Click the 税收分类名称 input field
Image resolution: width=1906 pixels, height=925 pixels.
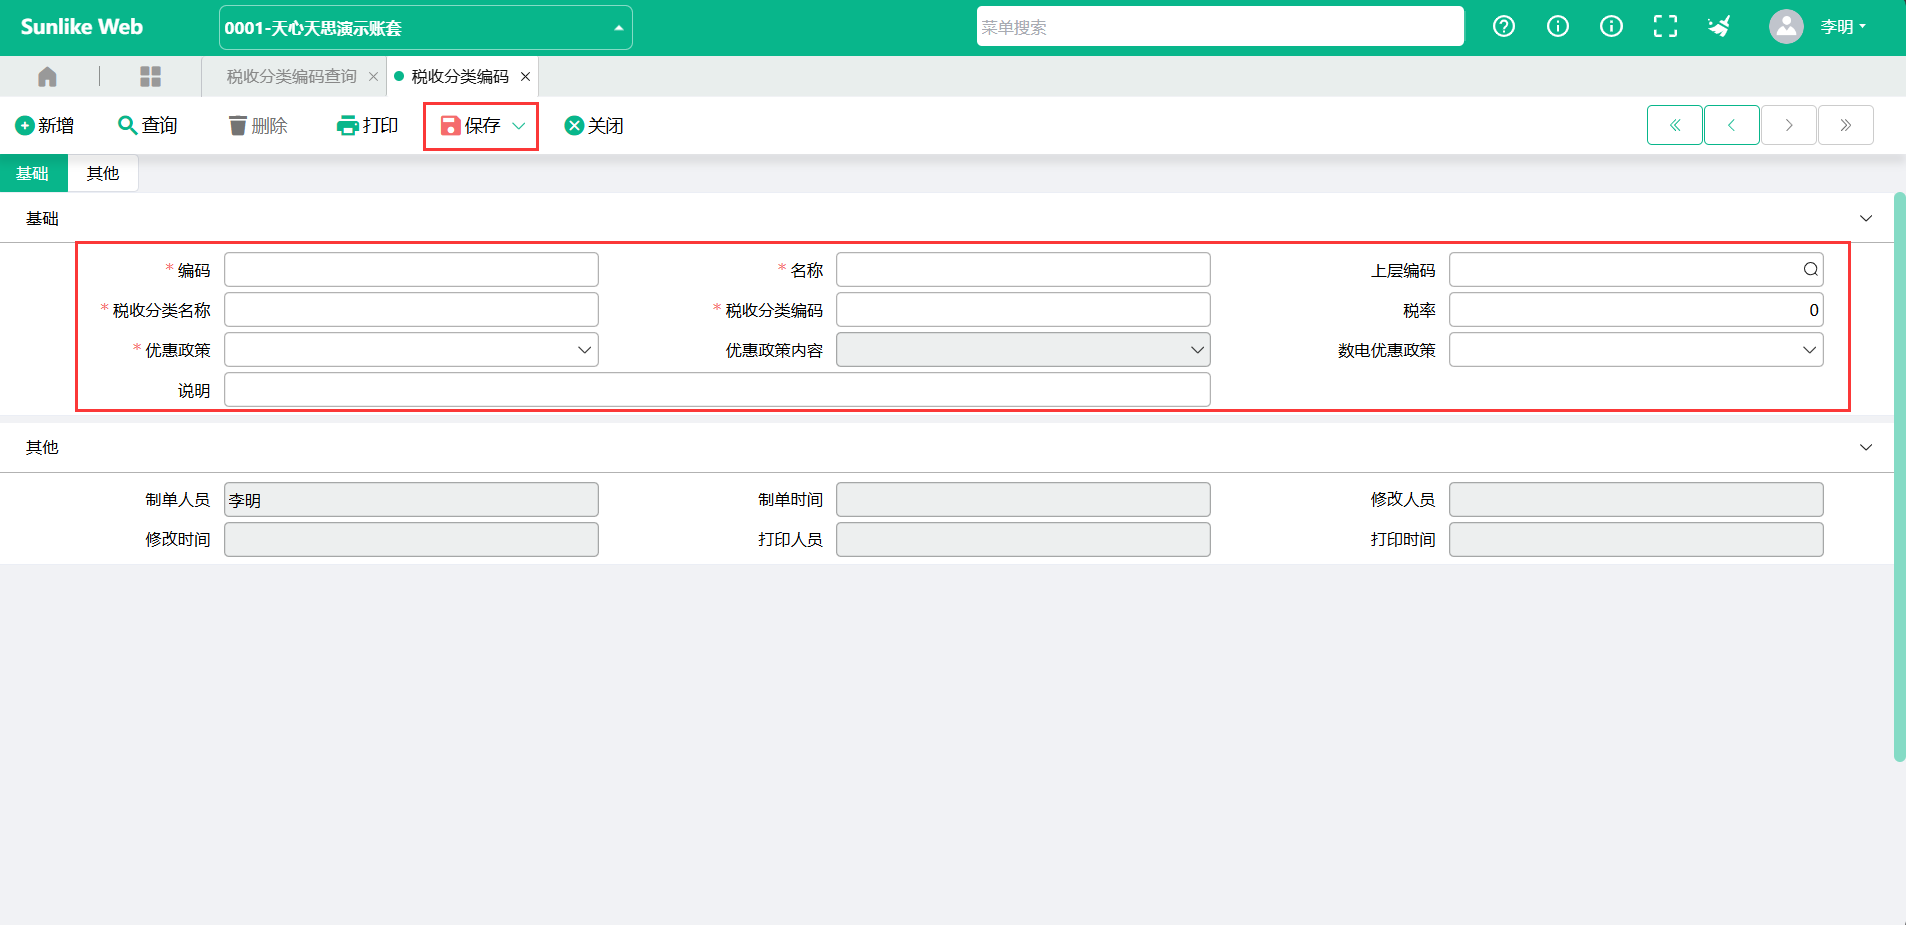[411, 310]
